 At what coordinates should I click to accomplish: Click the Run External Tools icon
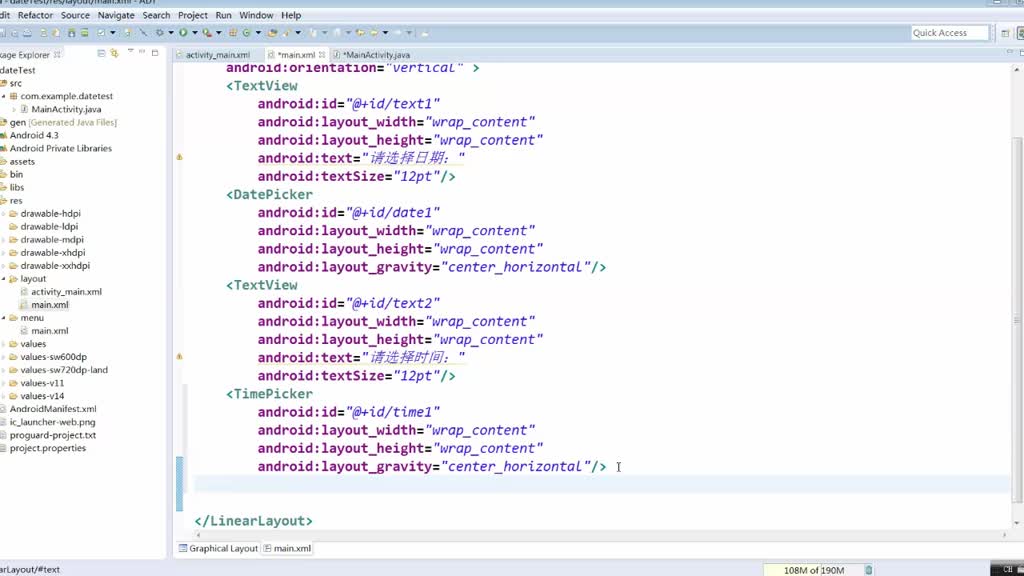pyautogui.click(x=206, y=33)
